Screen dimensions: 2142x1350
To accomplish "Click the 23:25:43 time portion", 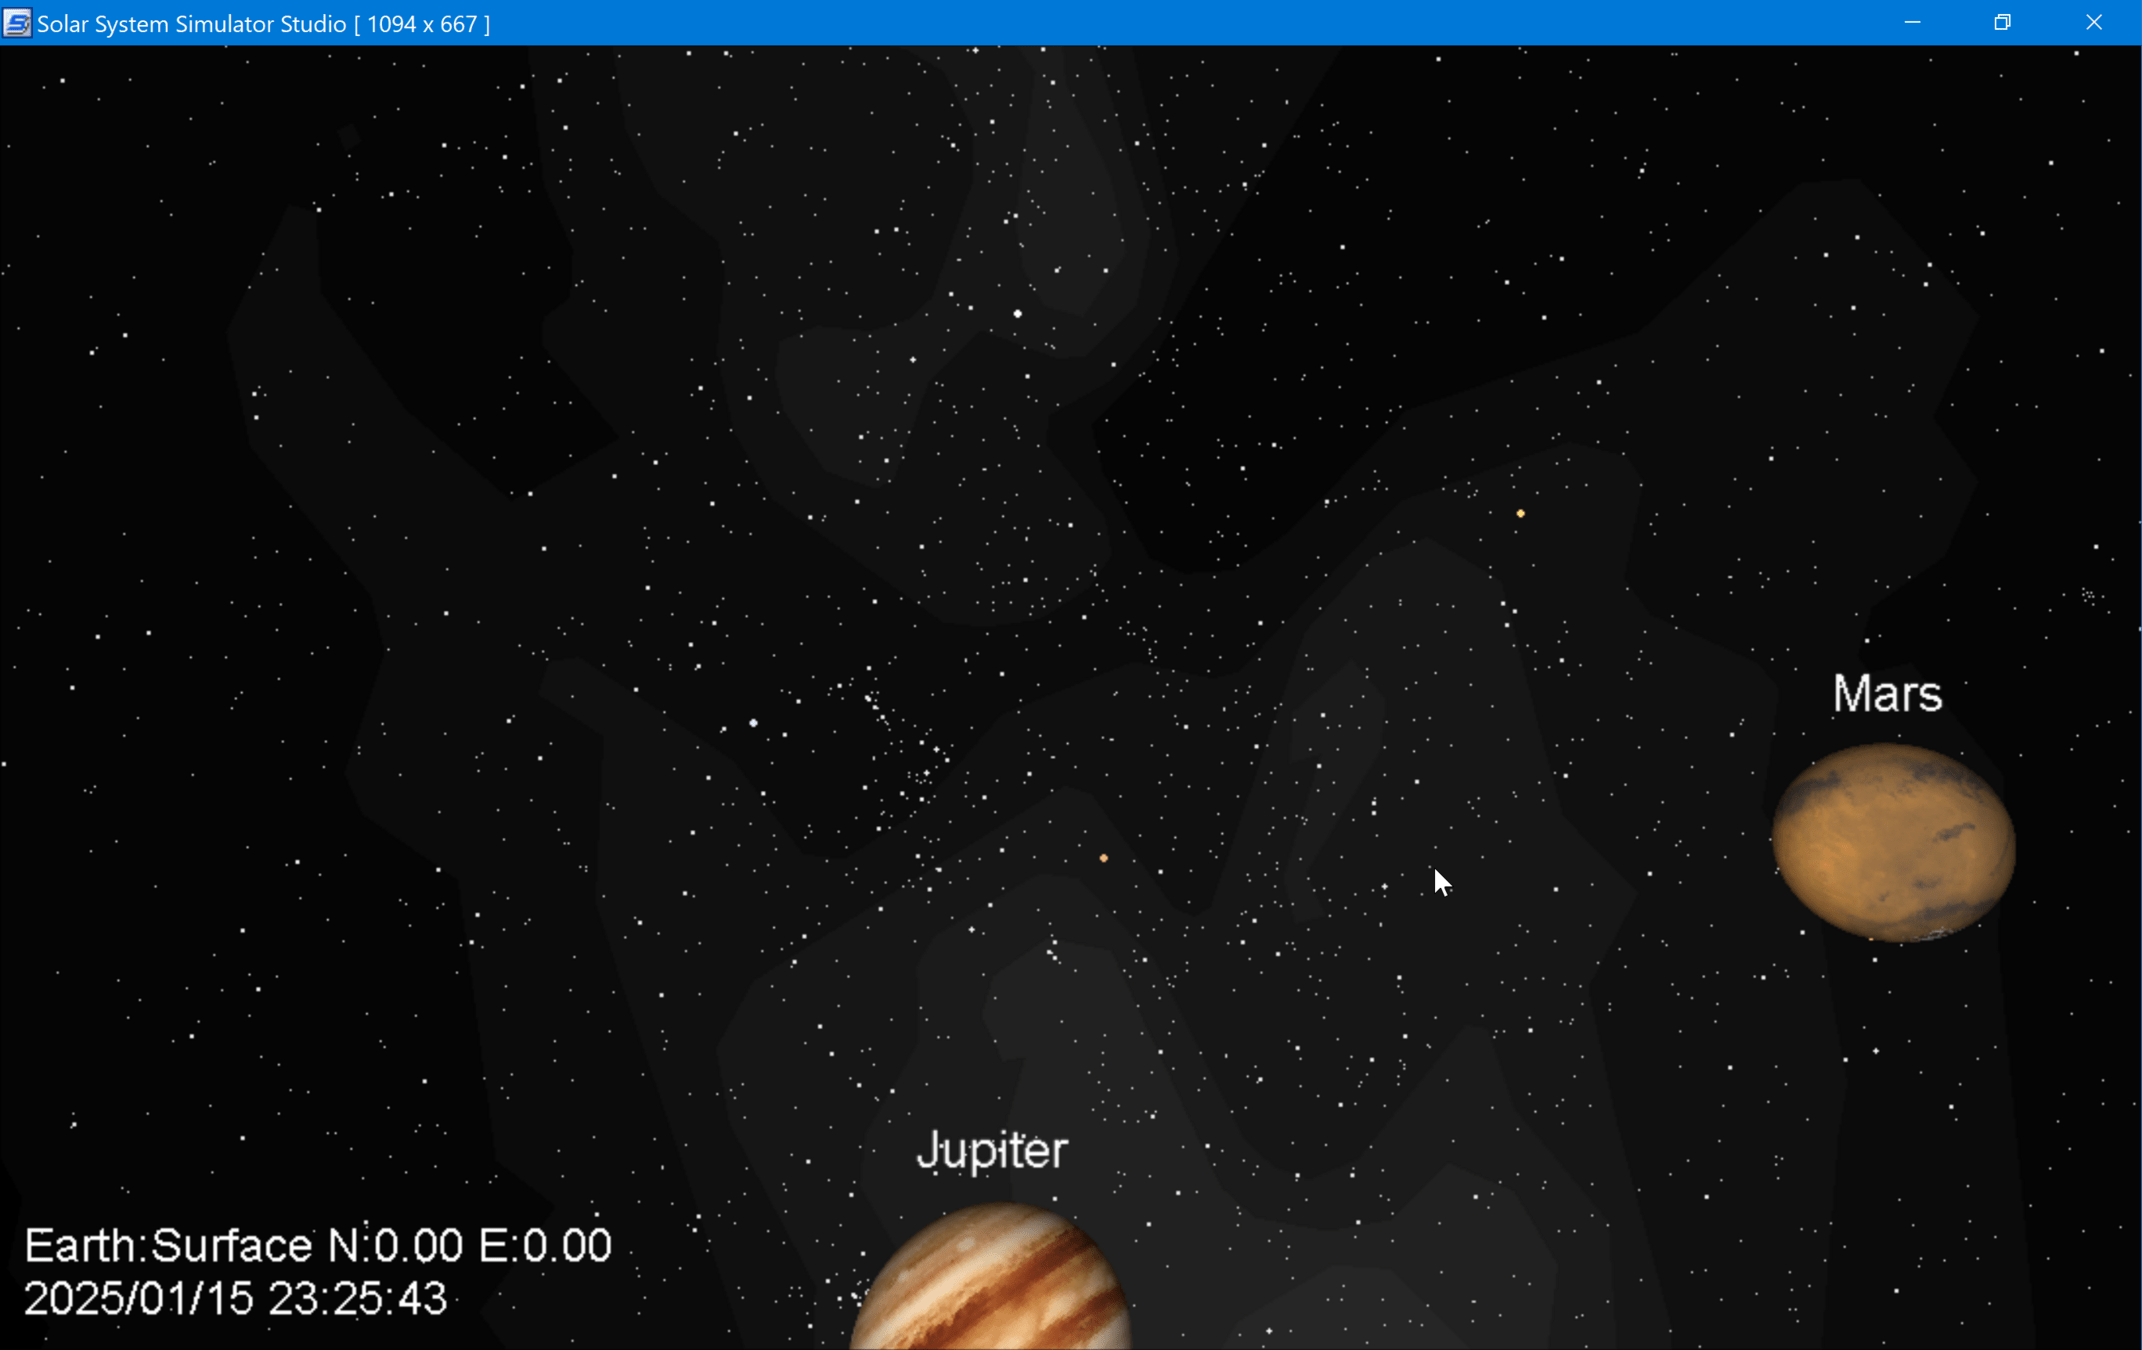I will point(357,1299).
